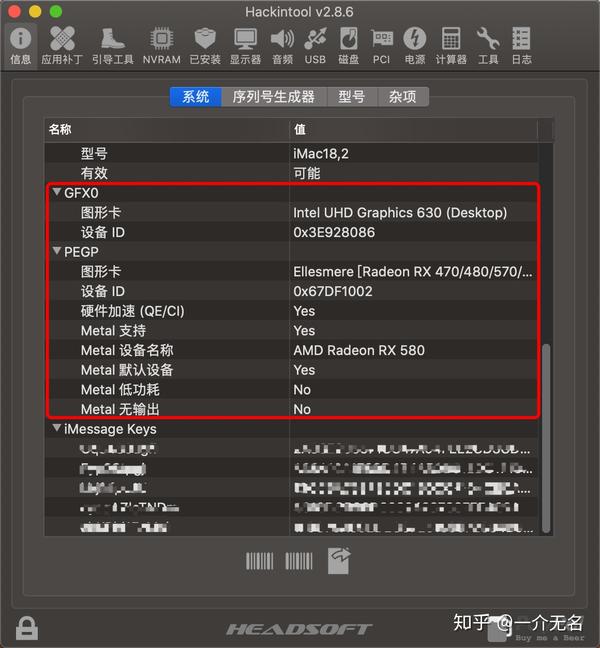Select the AMD Radeon RX 580 value
This screenshot has width=600, height=648.
(x=359, y=350)
